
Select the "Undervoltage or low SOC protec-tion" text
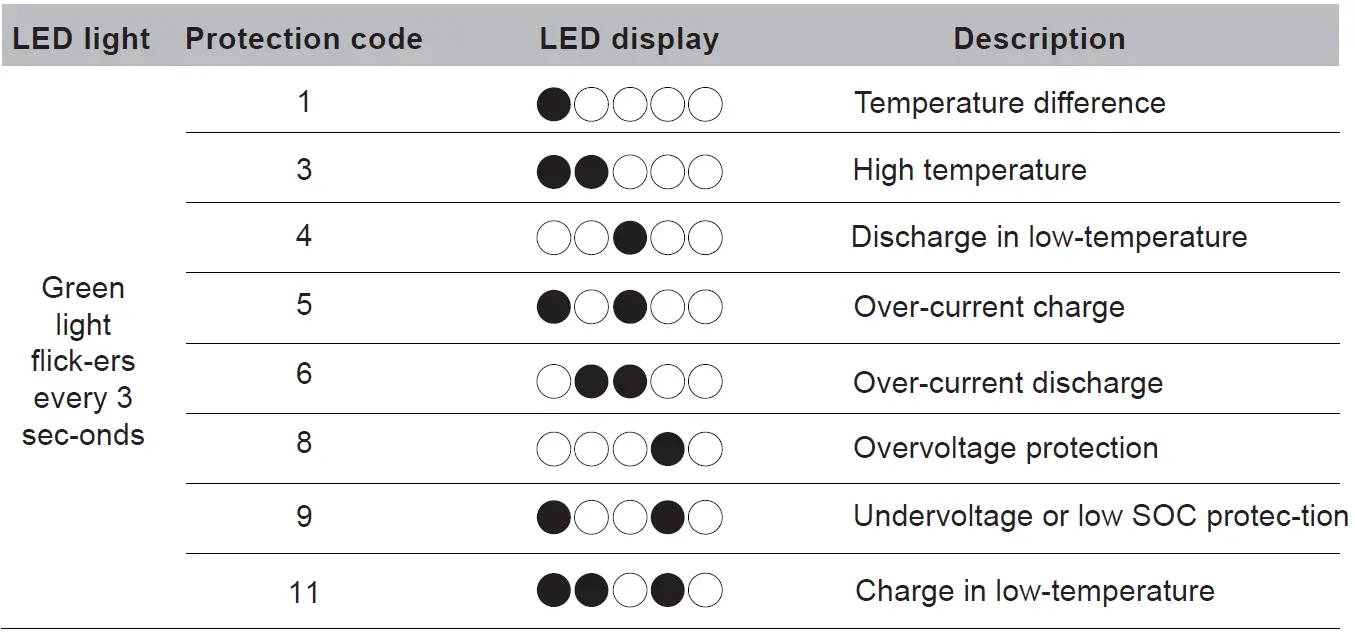pos(1100,516)
